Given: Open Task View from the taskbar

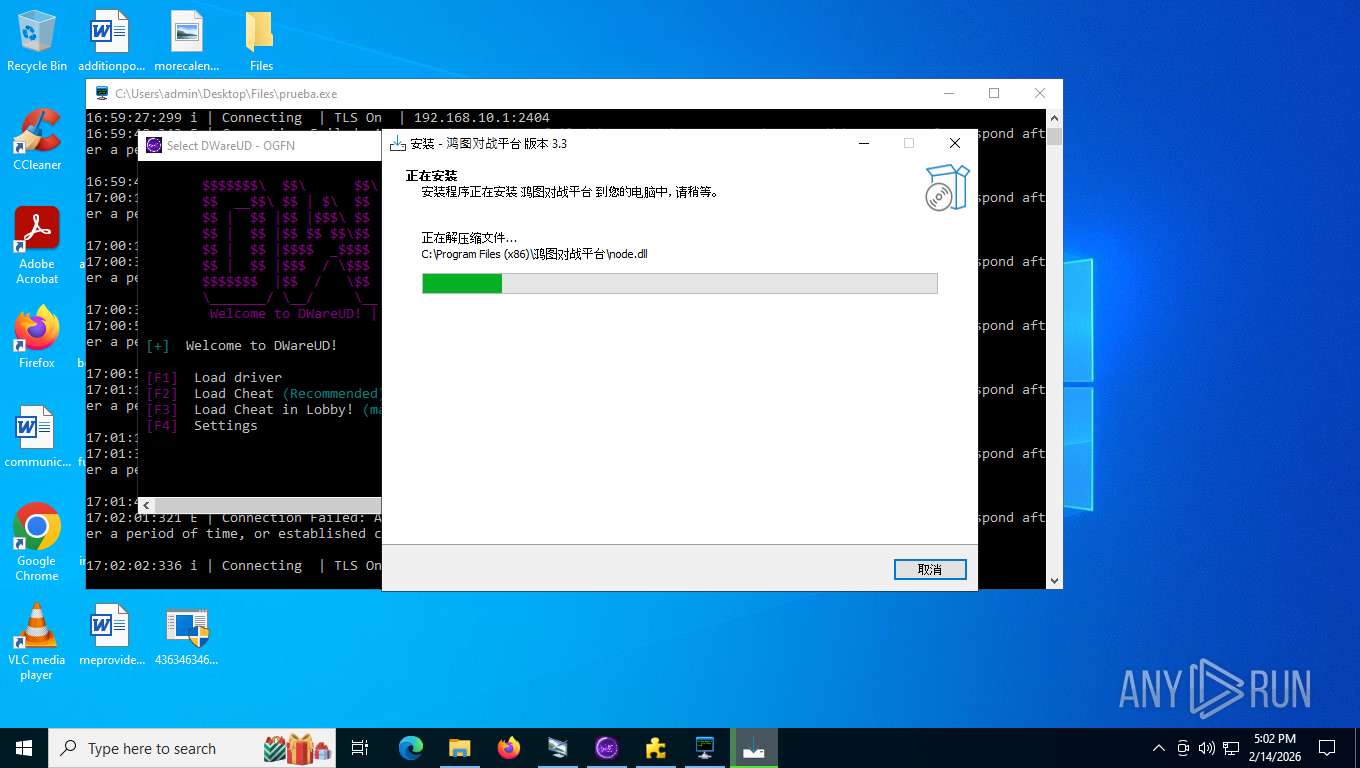Looking at the screenshot, I should (360, 748).
